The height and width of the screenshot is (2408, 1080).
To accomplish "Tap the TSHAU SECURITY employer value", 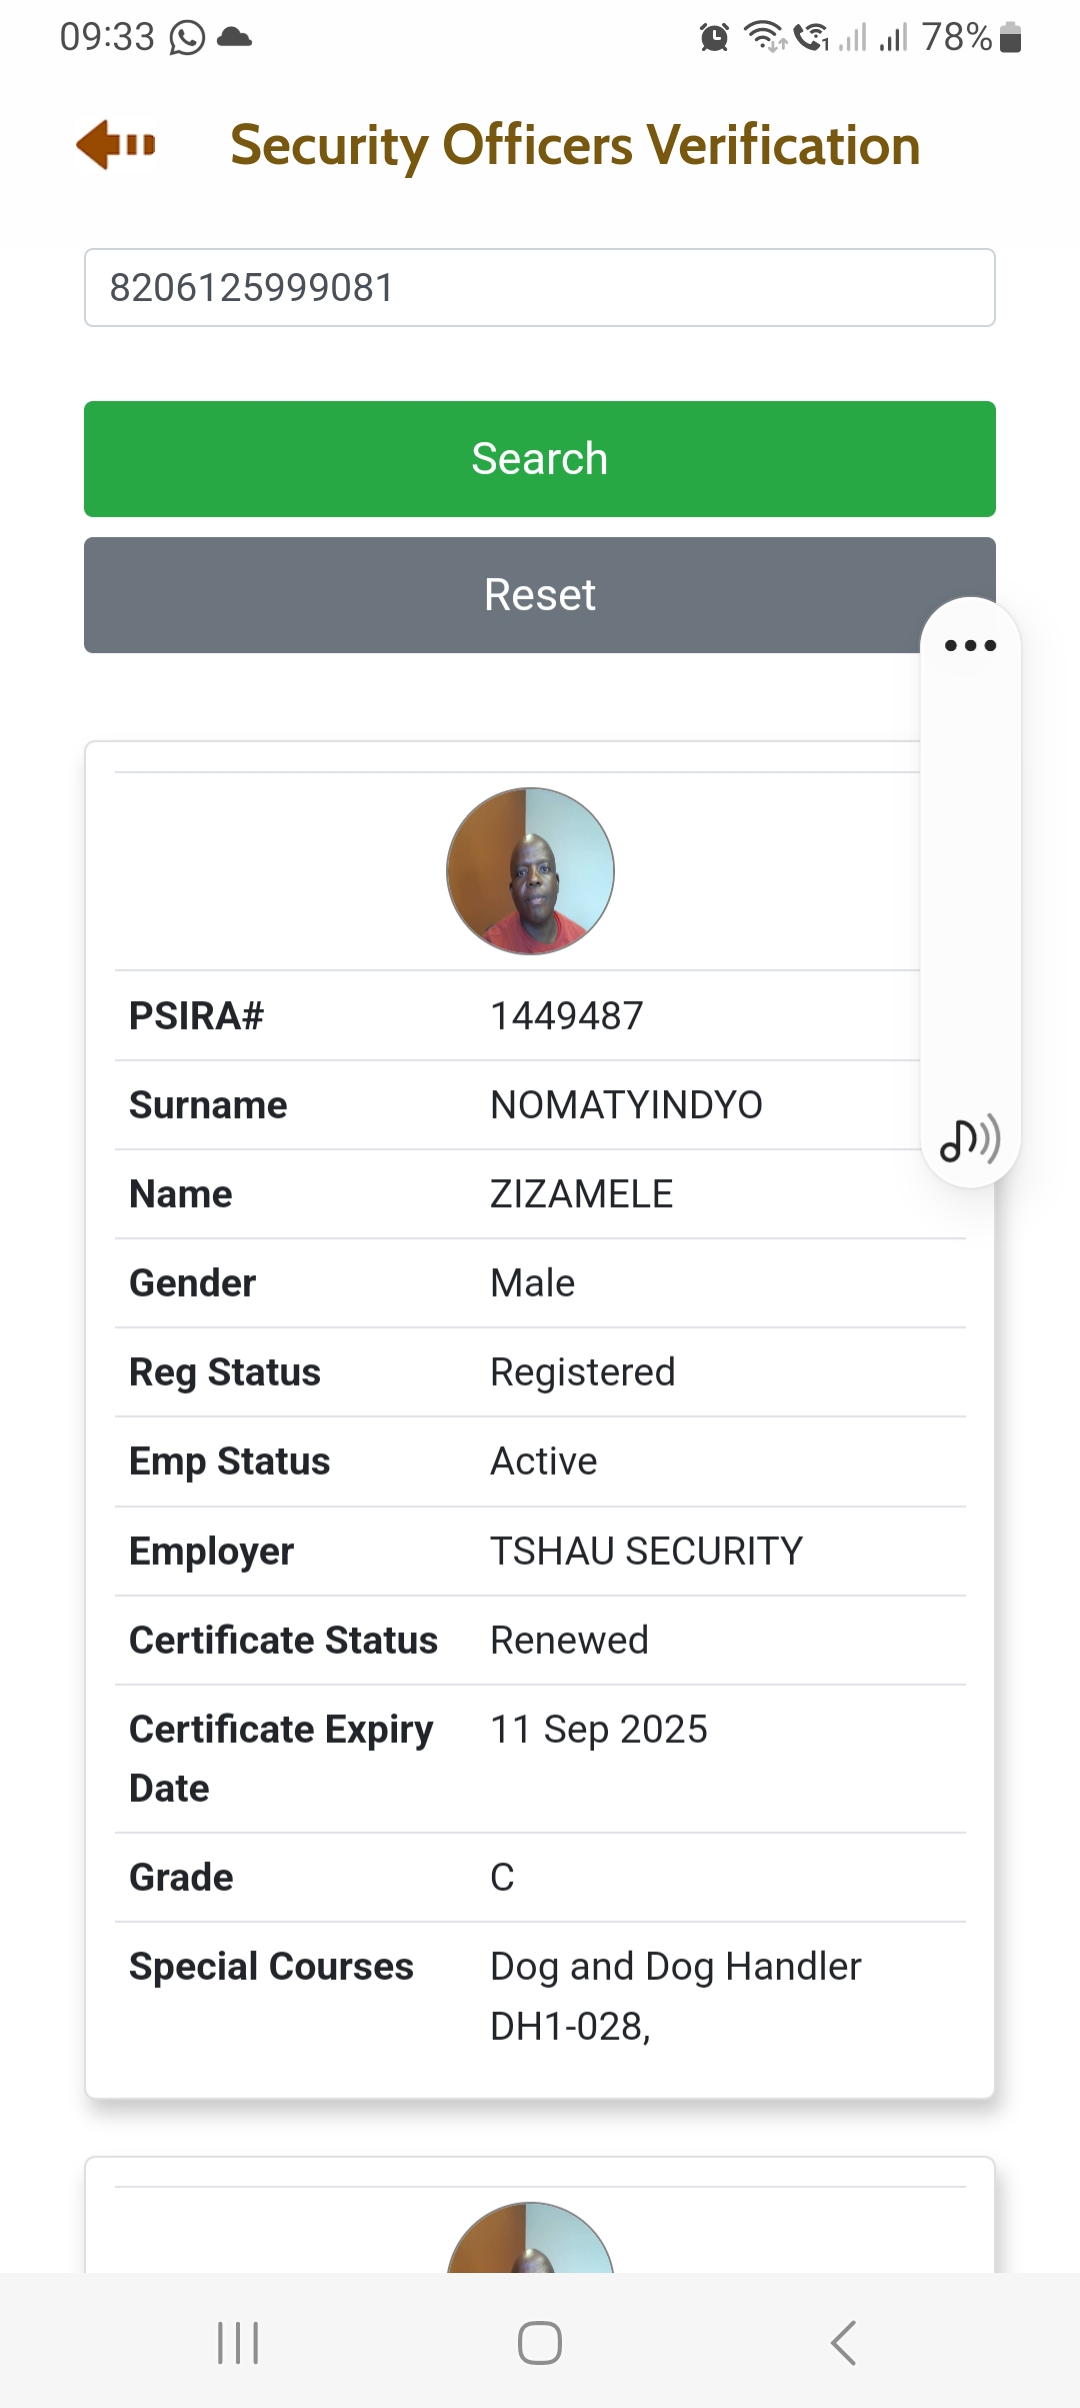I will pos(646,1551).
